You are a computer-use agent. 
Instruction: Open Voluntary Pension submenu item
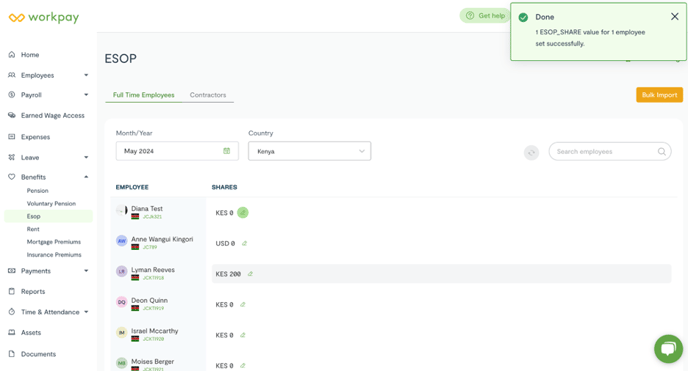(51, 203)
